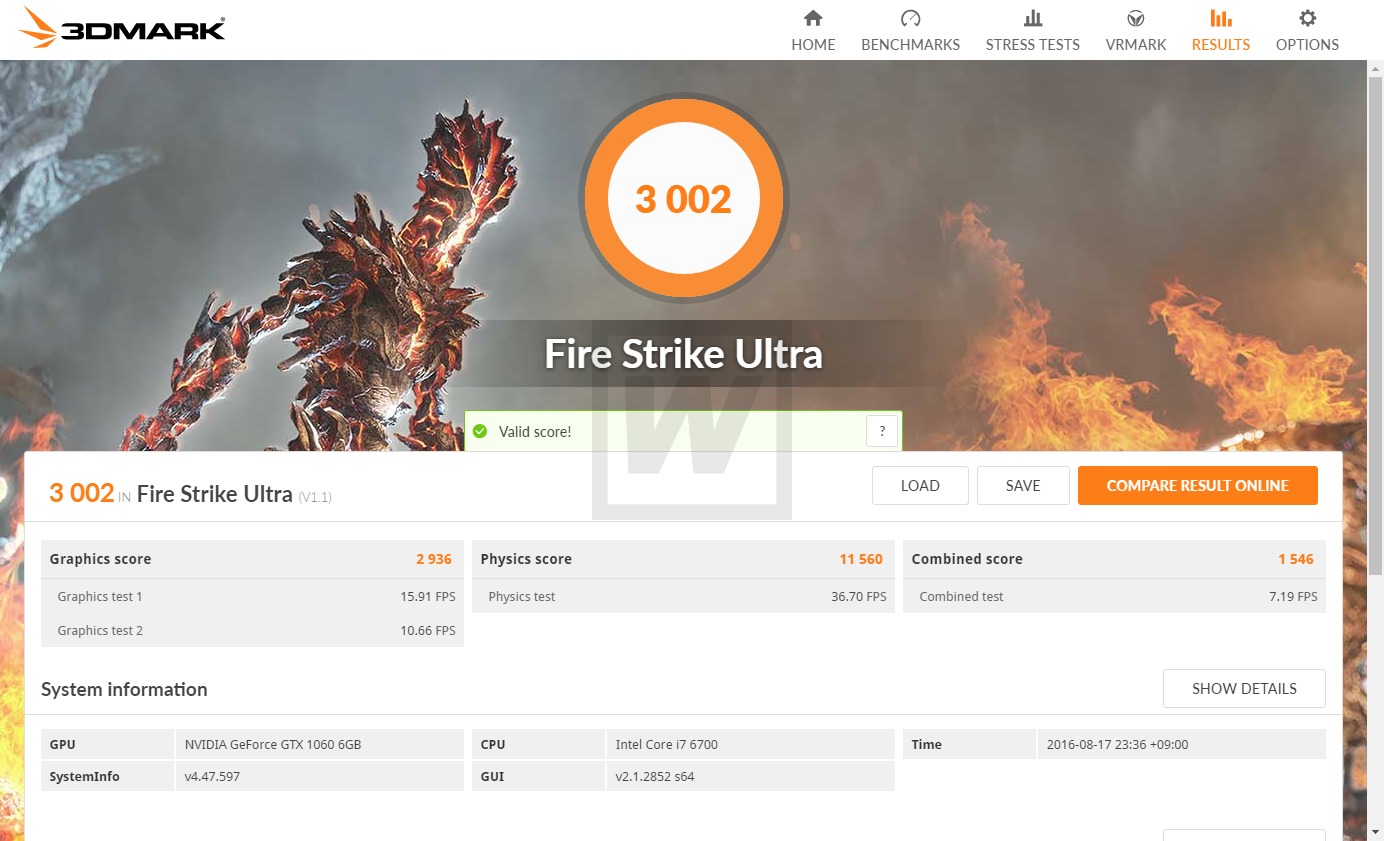Open the Benchmarks tab

(910, 31)
